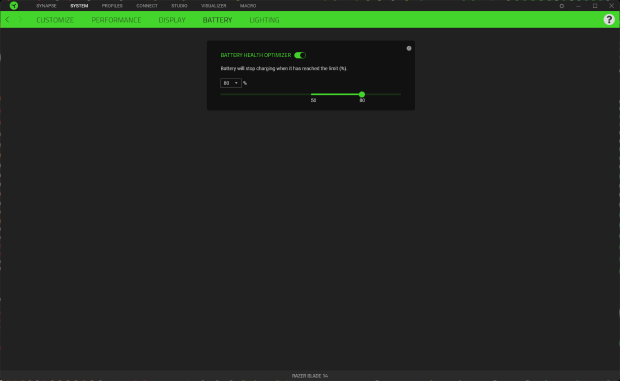Open the Synapse menu item
The height and width of the screenshot is (381, 620).
pyautogui.click(x=46, y=6)
